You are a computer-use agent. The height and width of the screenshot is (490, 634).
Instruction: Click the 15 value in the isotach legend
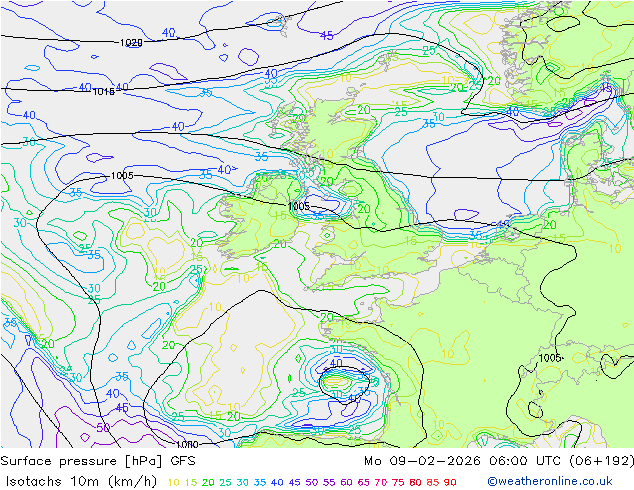click(191, 482)
